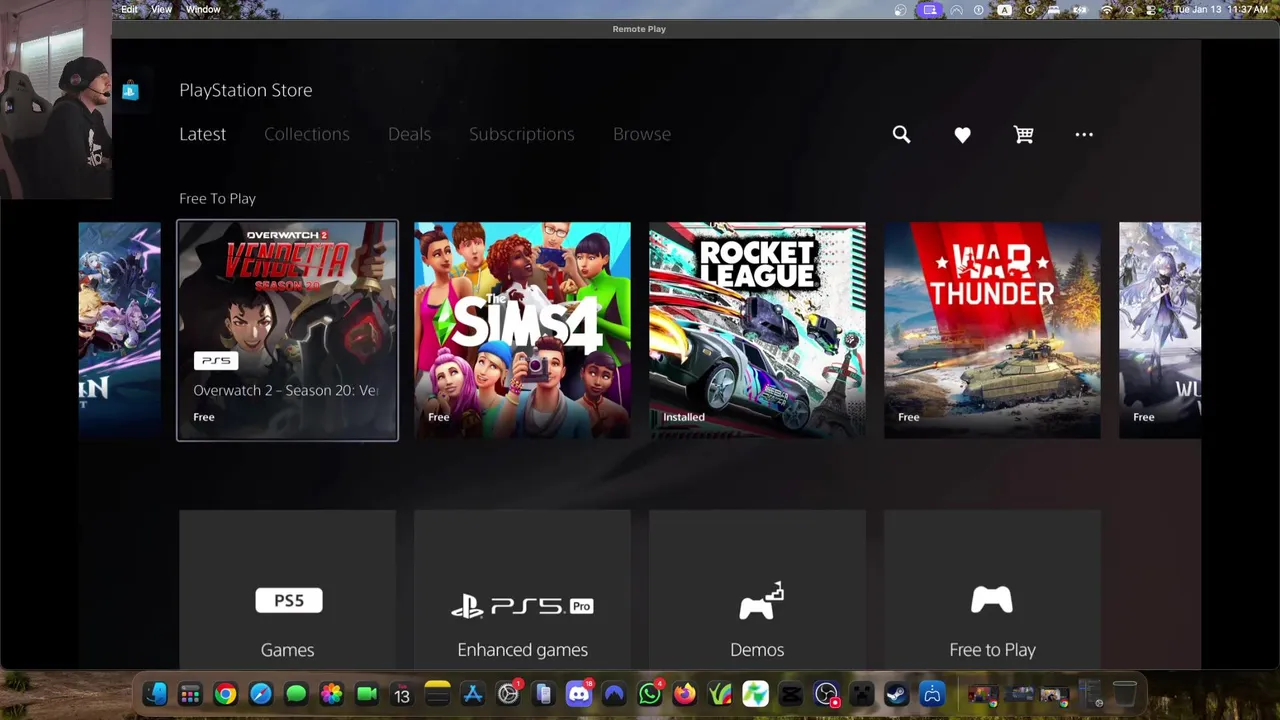Click the screen sharing icon in menu bar
The image size is (1280, 720).
(930, 10)
